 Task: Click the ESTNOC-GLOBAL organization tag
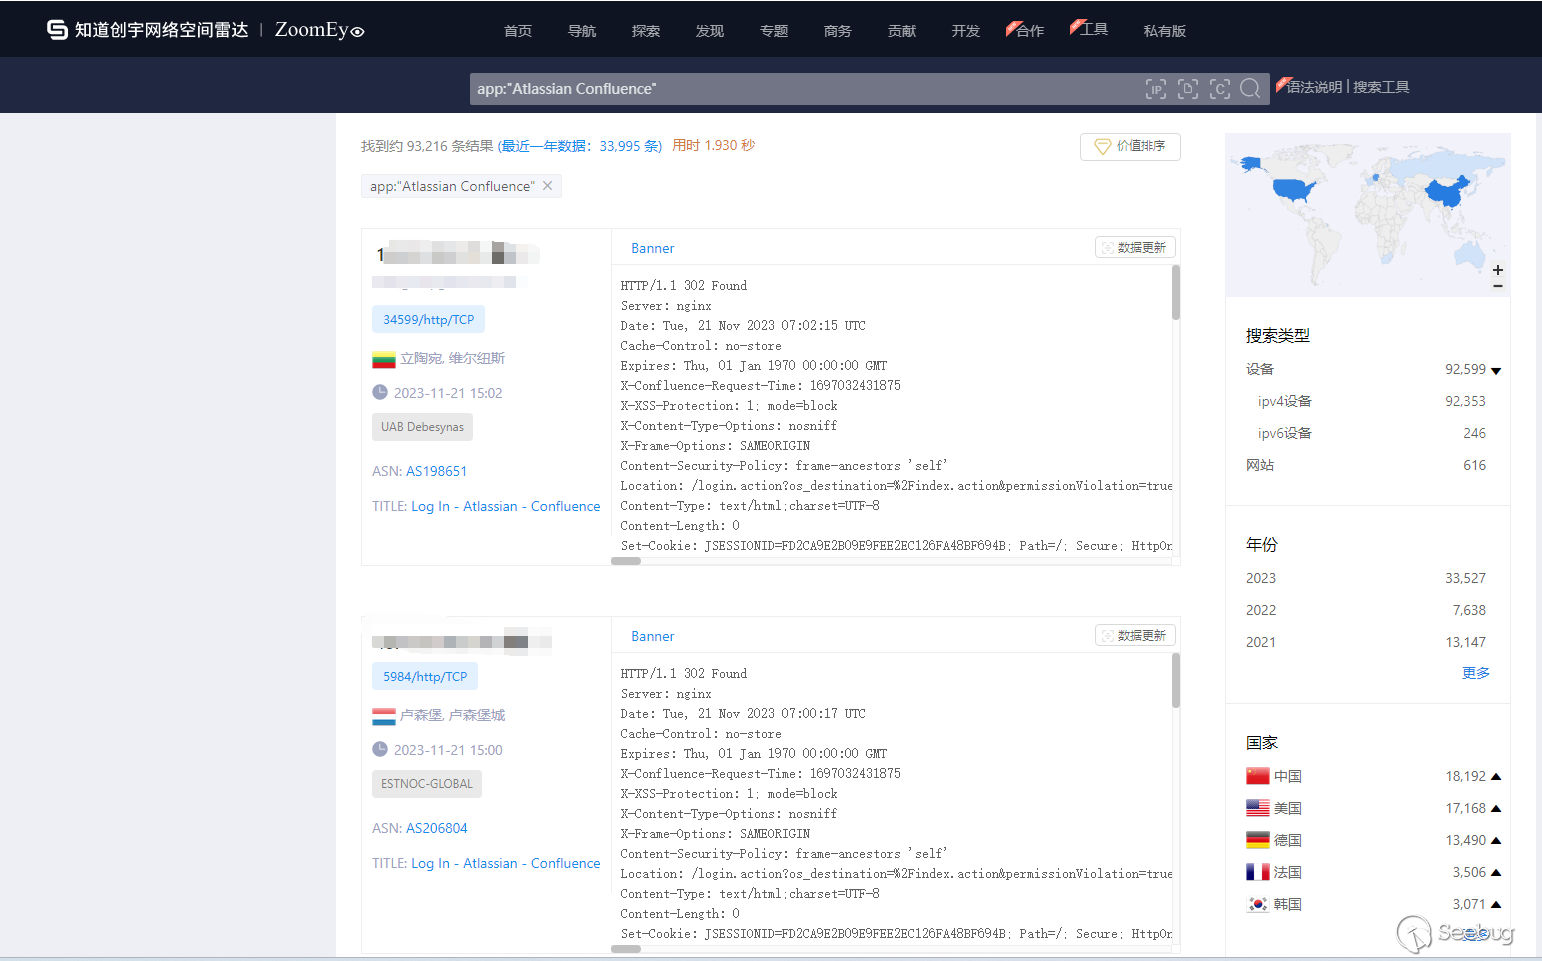coord(427,784)
